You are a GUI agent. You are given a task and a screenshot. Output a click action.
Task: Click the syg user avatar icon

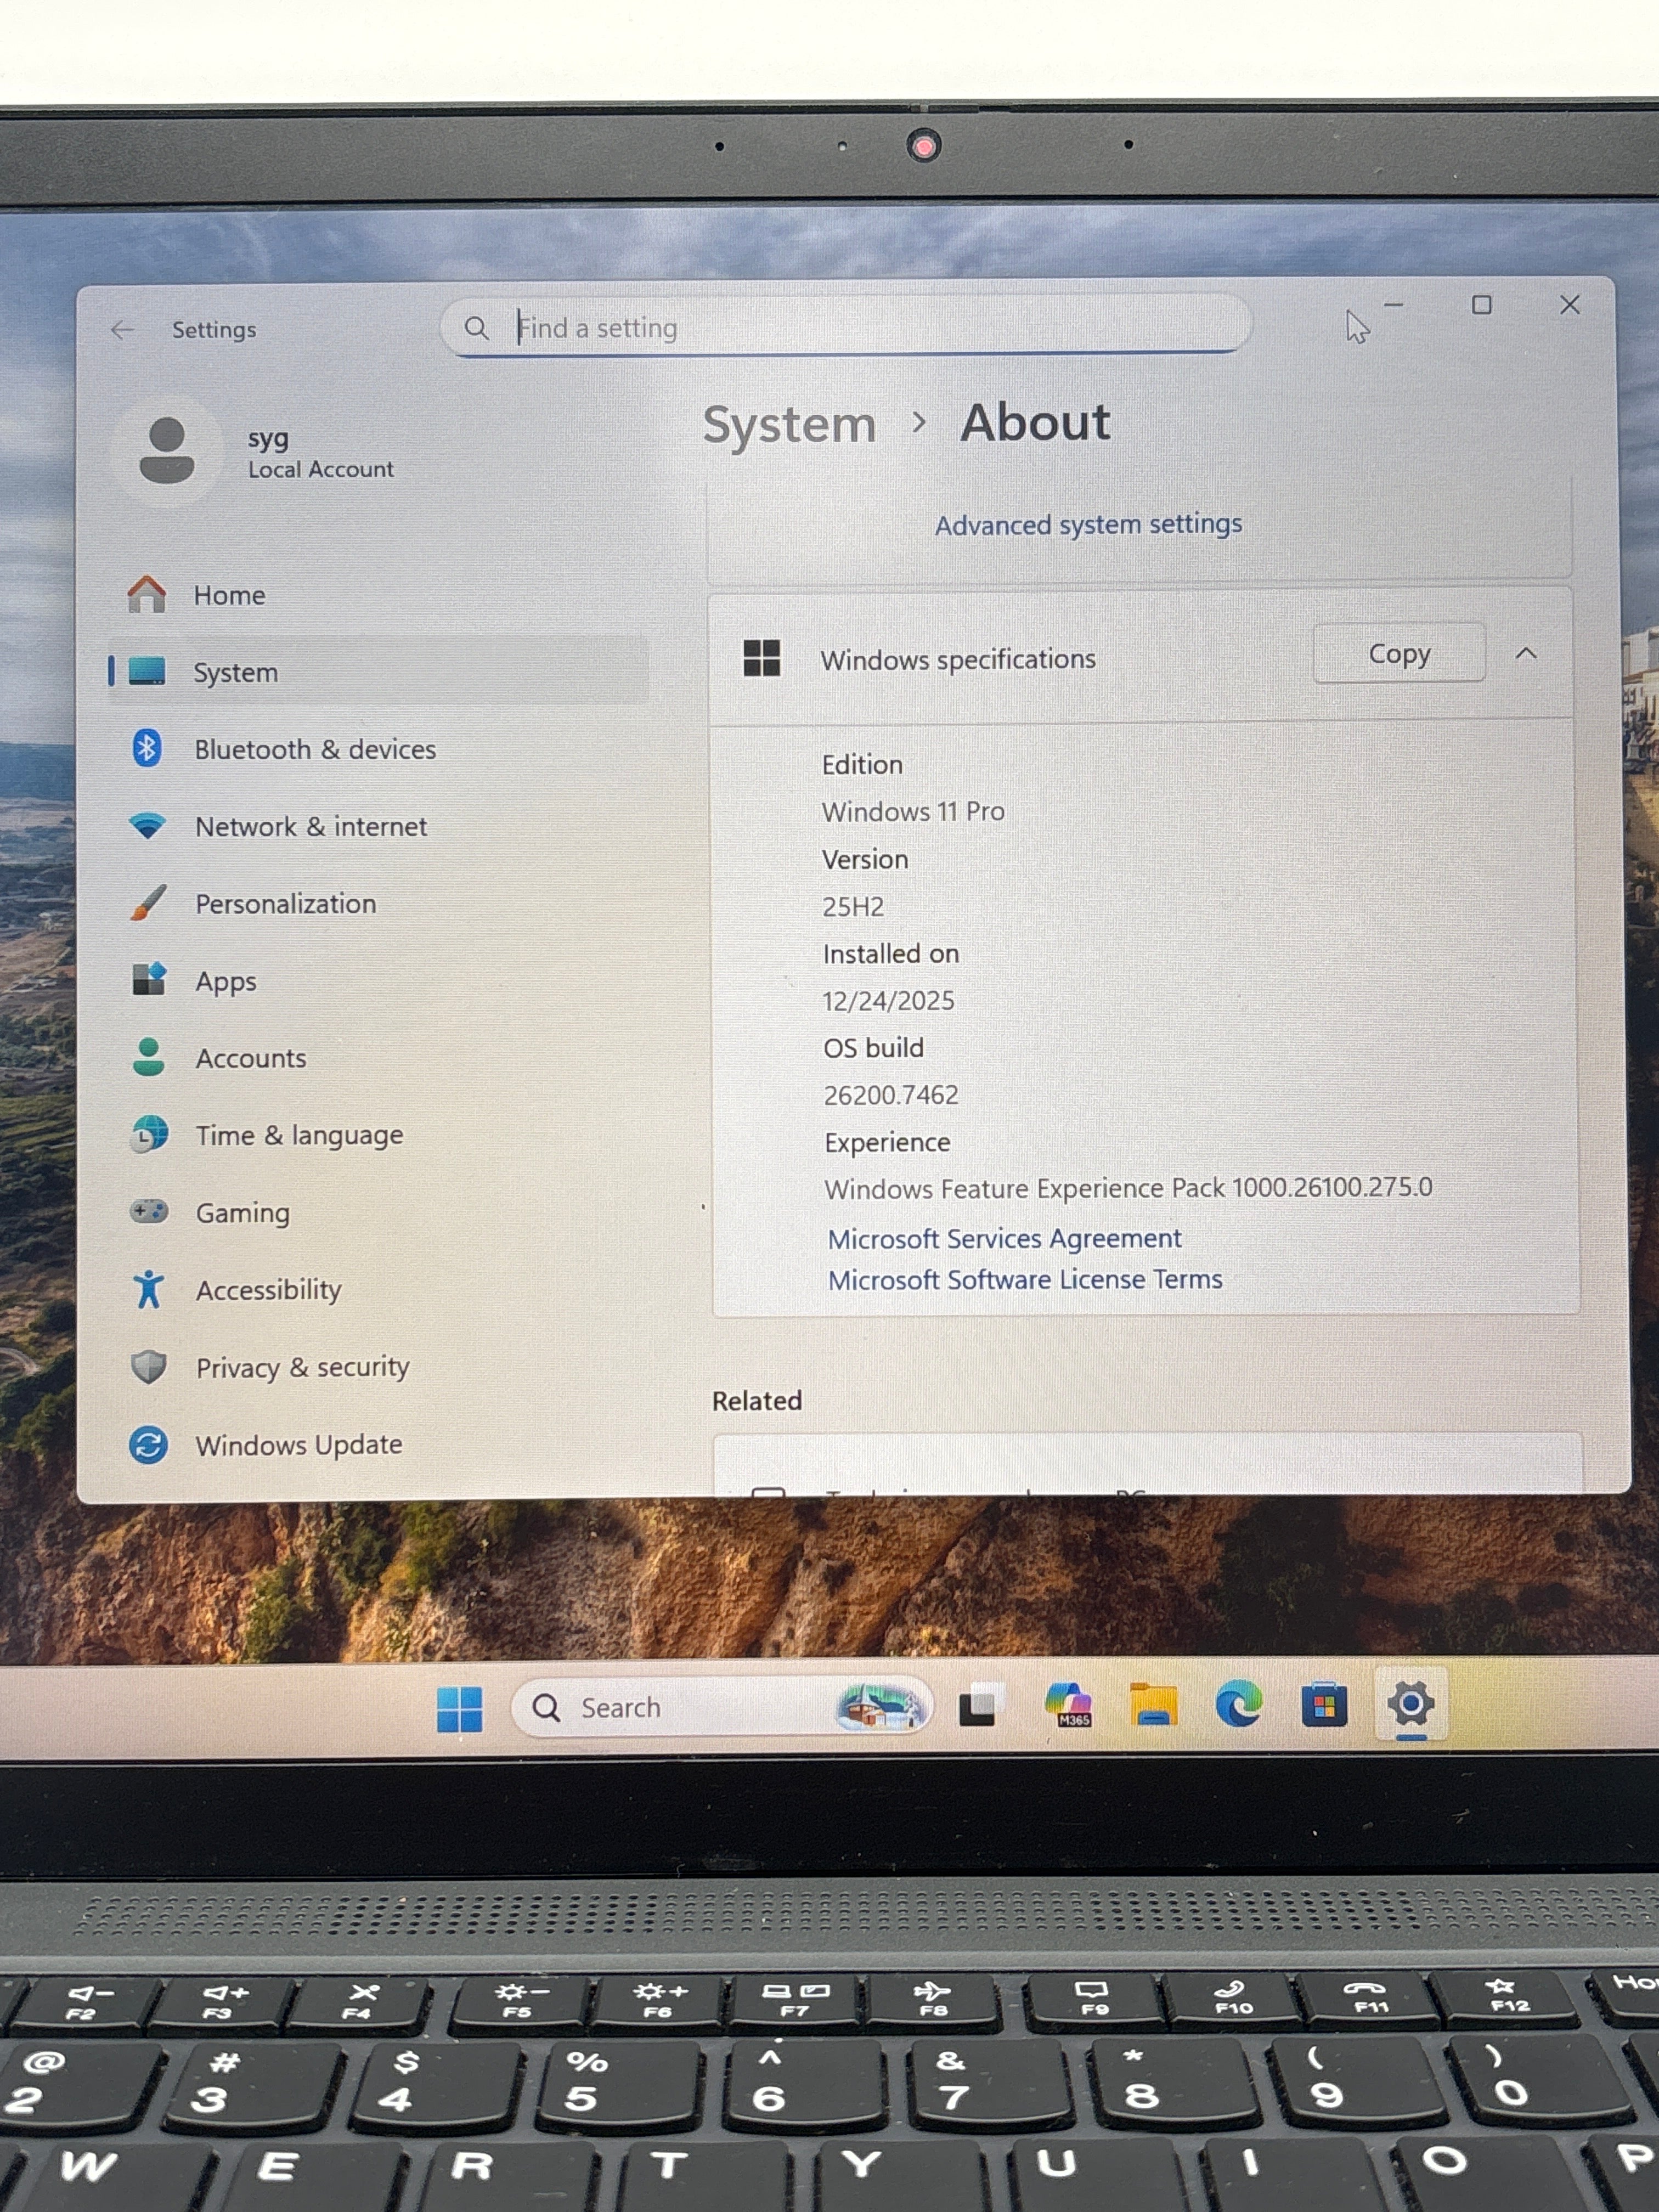(166, 451)
